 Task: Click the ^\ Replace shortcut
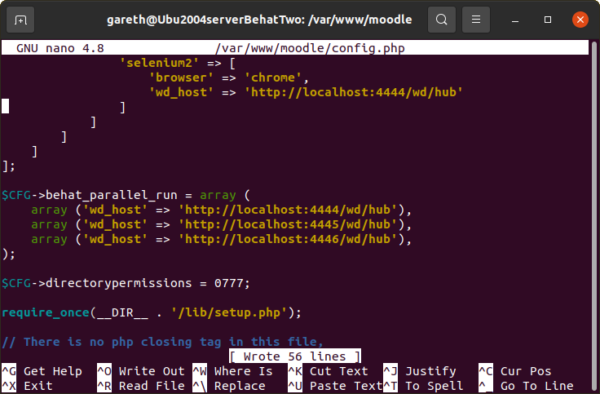tap(229, 386)
